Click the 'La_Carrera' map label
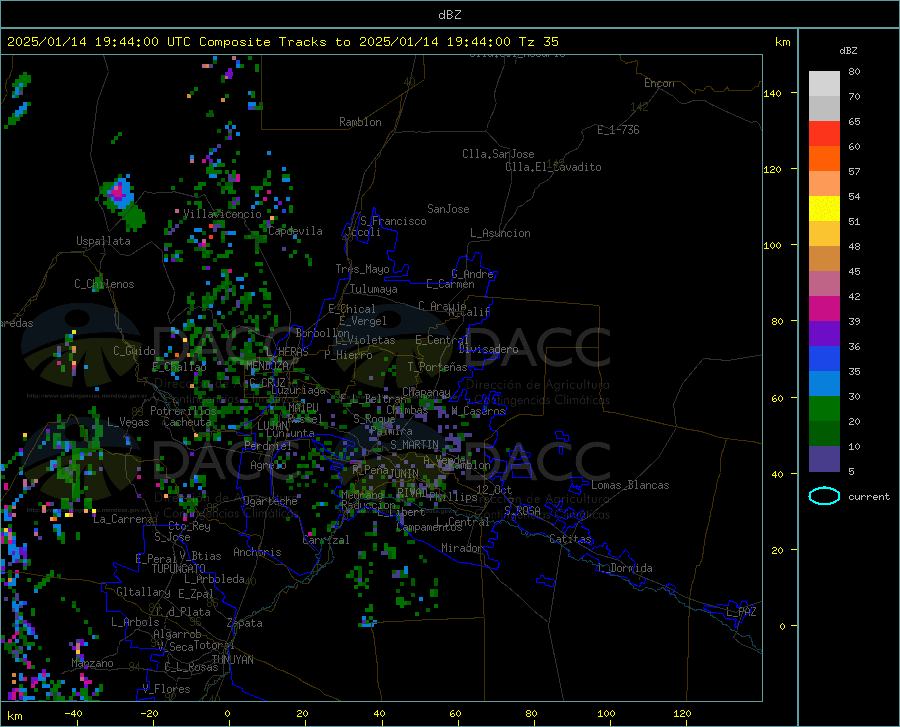 [123, 519]
